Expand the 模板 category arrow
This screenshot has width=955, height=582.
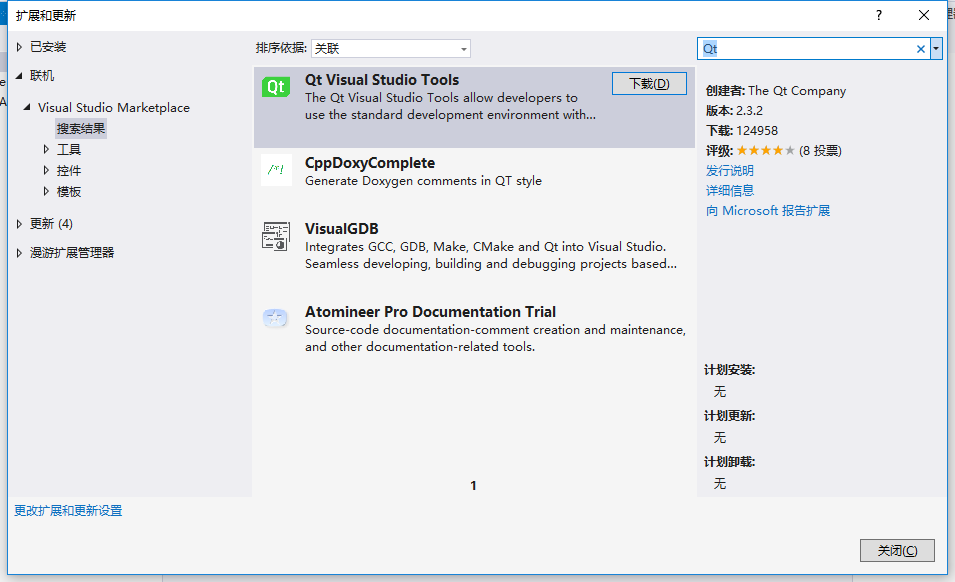pos(46,192)
